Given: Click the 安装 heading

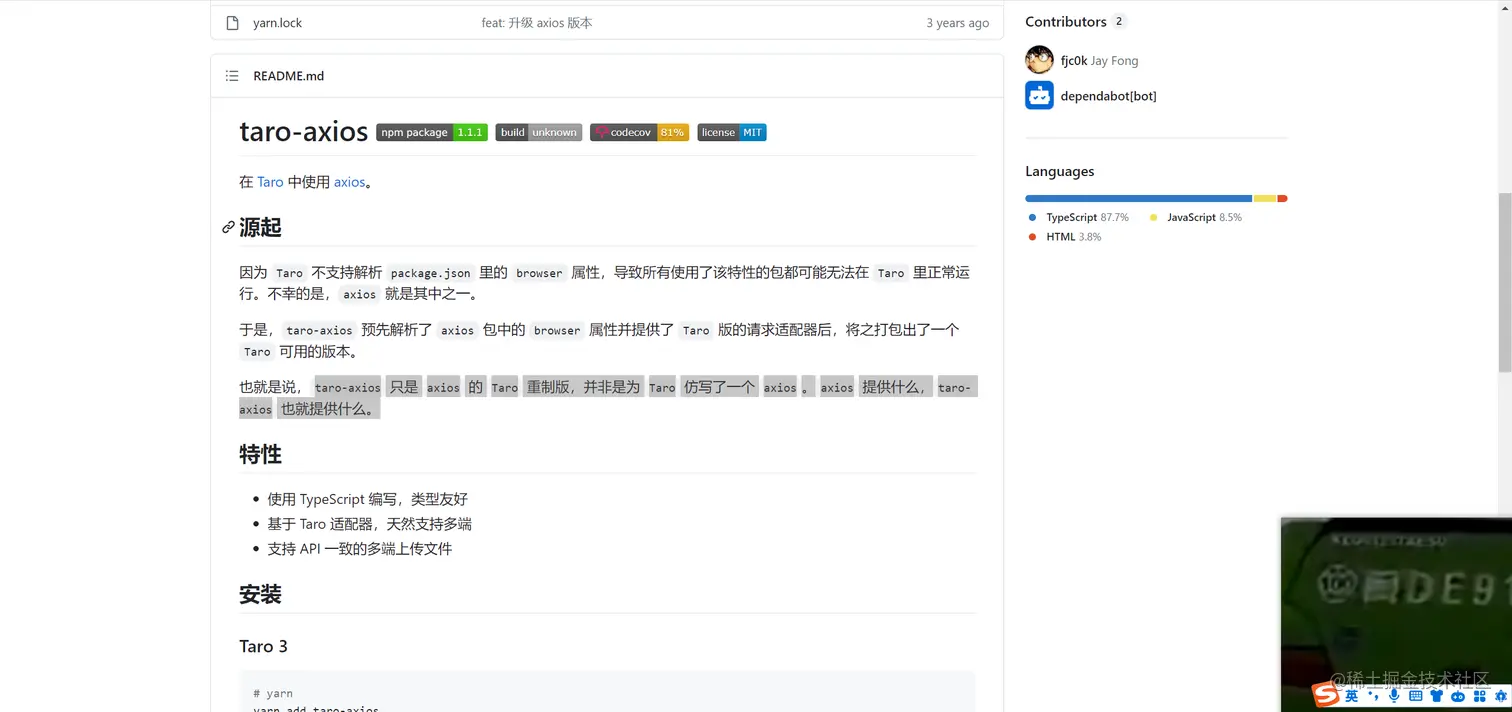Looking at the screenshot, I should click(260, 594).
